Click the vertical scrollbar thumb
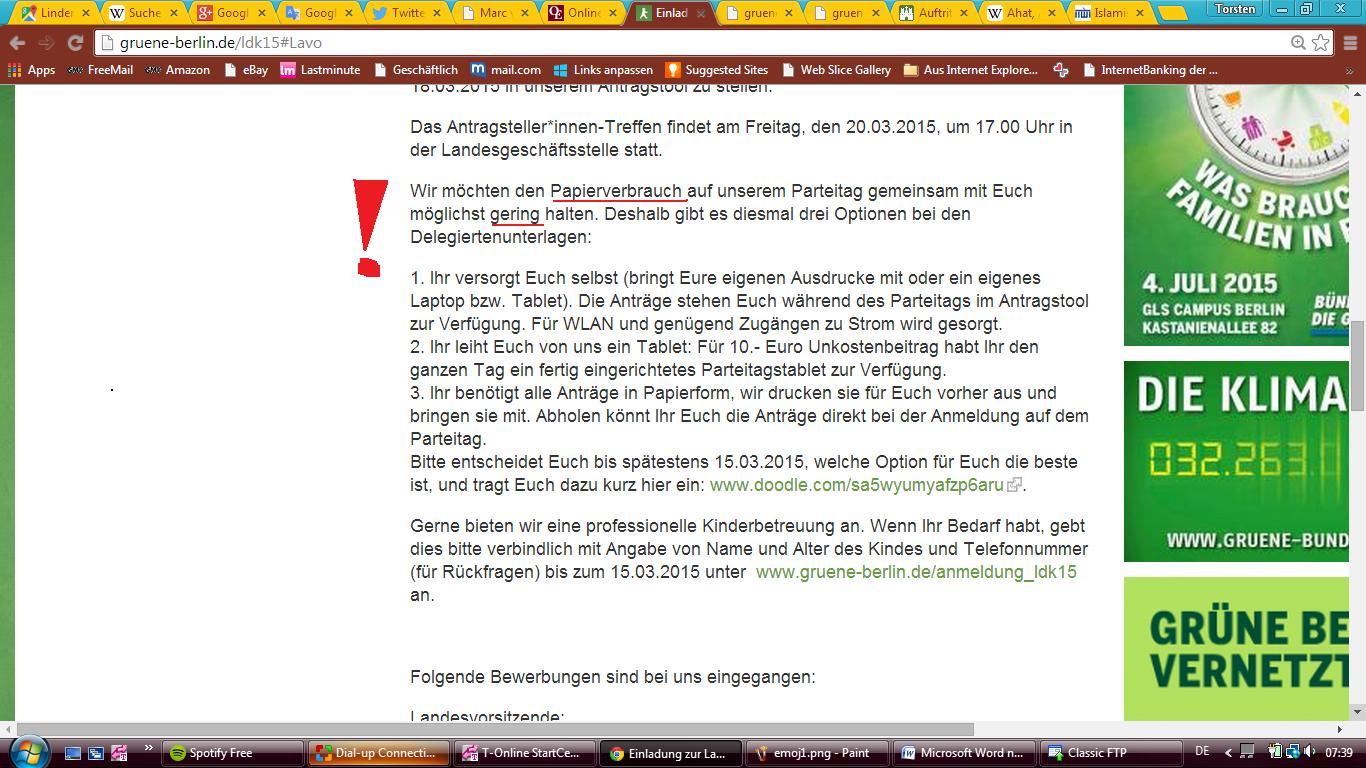This screenshot has height=768, width=1366. [x=1357, y=365]
